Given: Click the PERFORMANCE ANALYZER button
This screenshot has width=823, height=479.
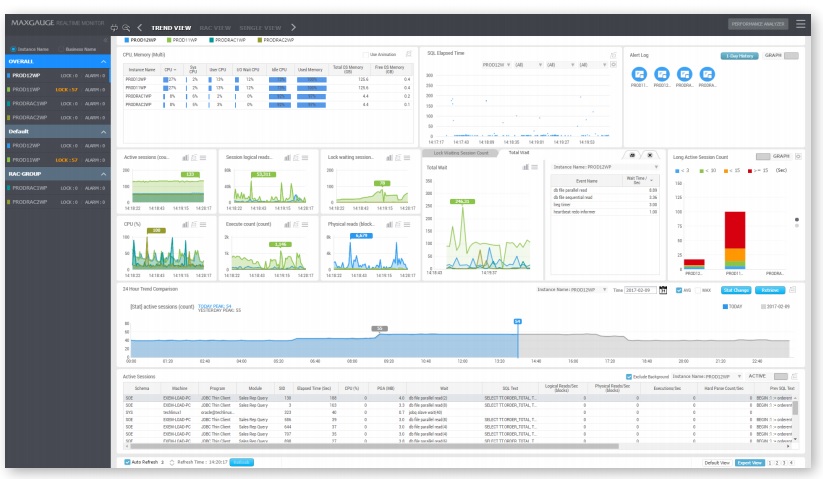Looking at the screenshot, I should click(x=757, y=24).
